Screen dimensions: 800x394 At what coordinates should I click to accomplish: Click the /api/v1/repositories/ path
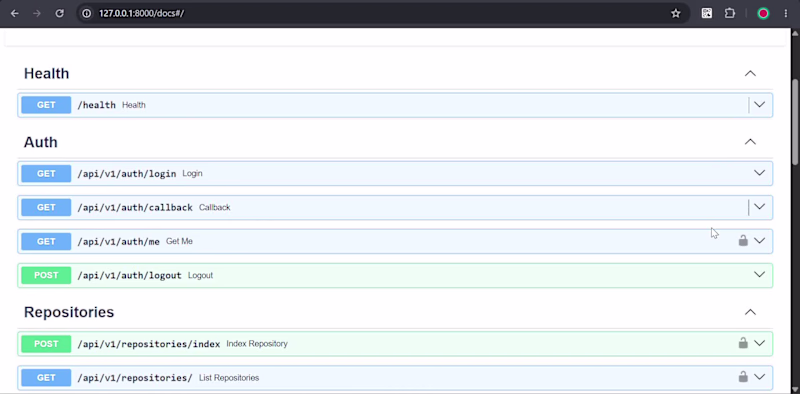pos(135,378)
